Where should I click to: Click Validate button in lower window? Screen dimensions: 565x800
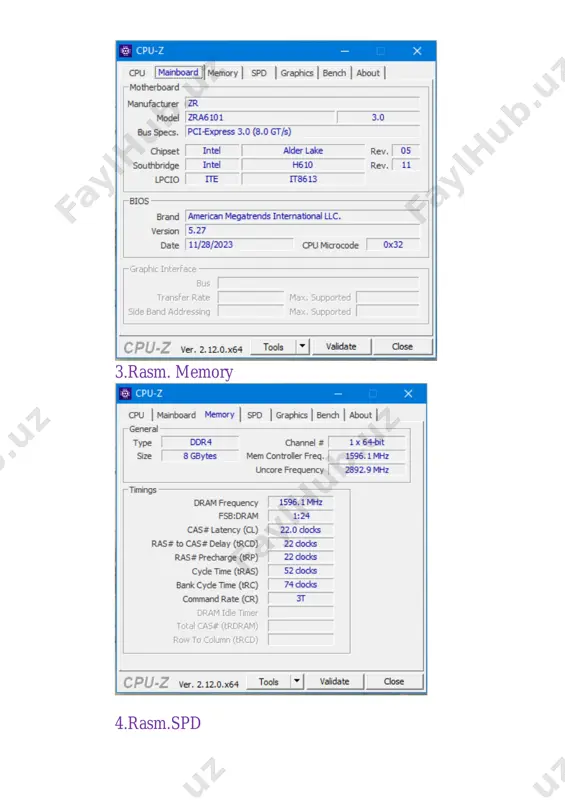(x=335, y=681)
